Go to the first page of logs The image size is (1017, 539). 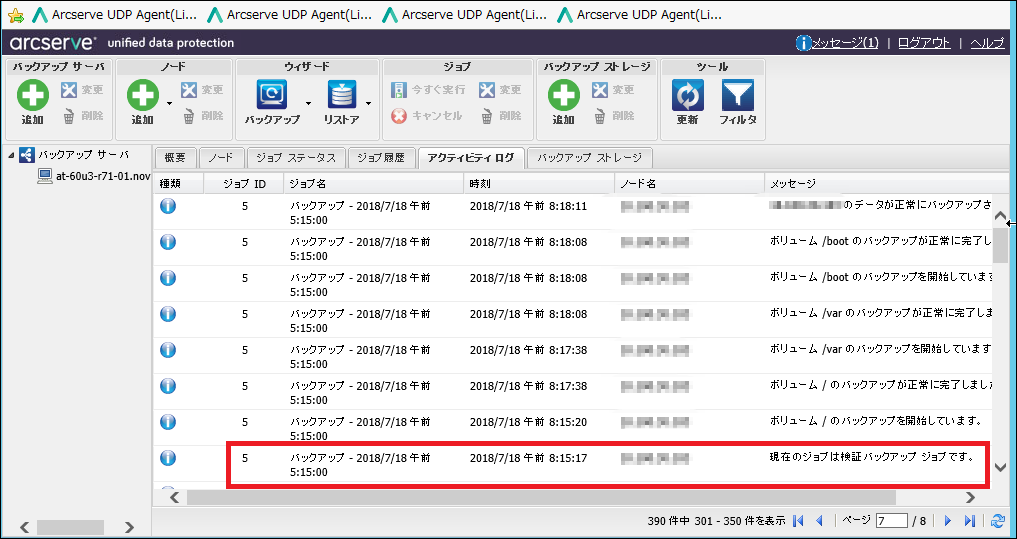[x=798, y=520]
